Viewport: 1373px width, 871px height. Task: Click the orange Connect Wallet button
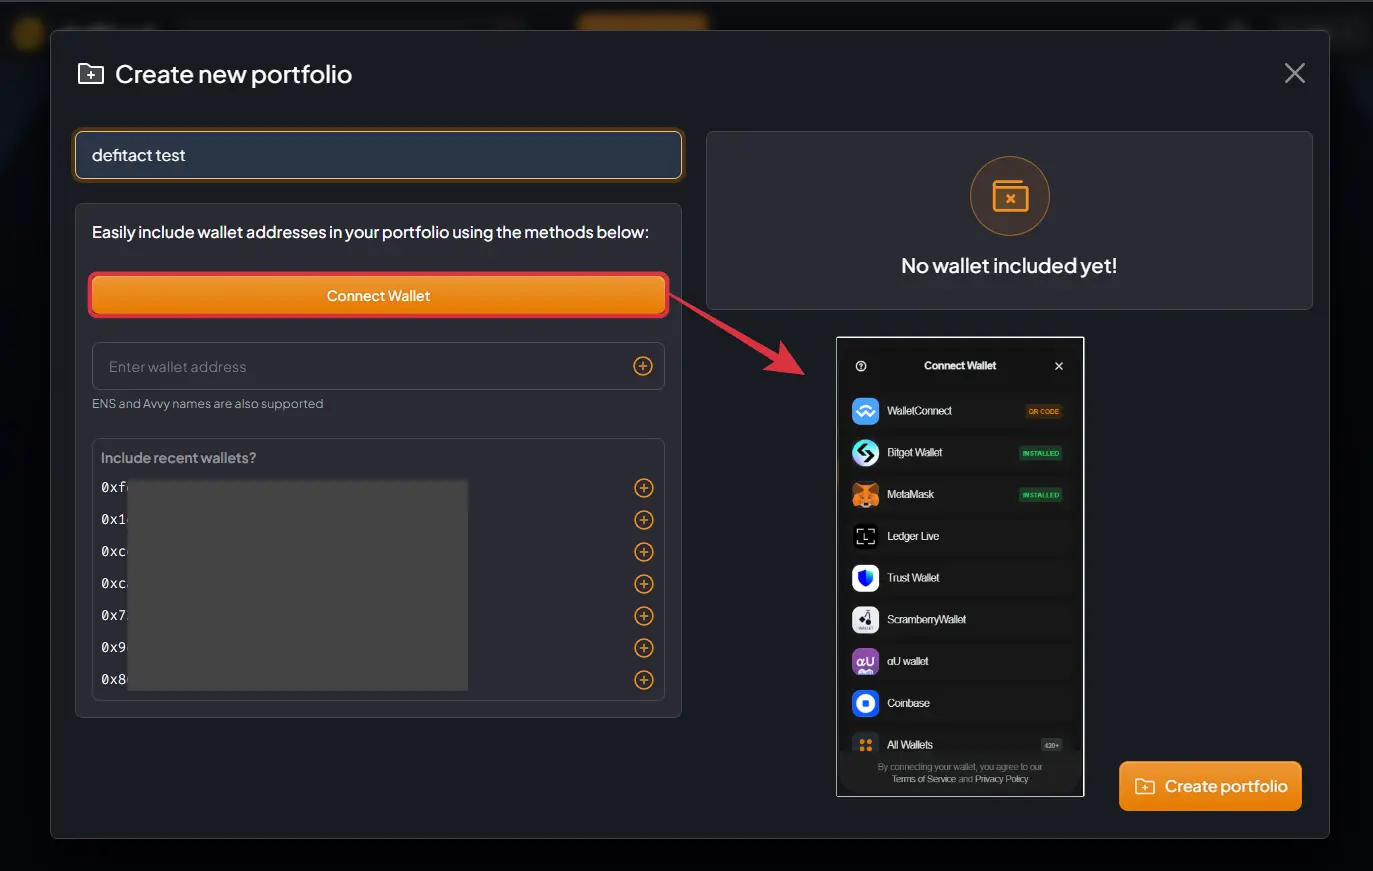(378, 296)
